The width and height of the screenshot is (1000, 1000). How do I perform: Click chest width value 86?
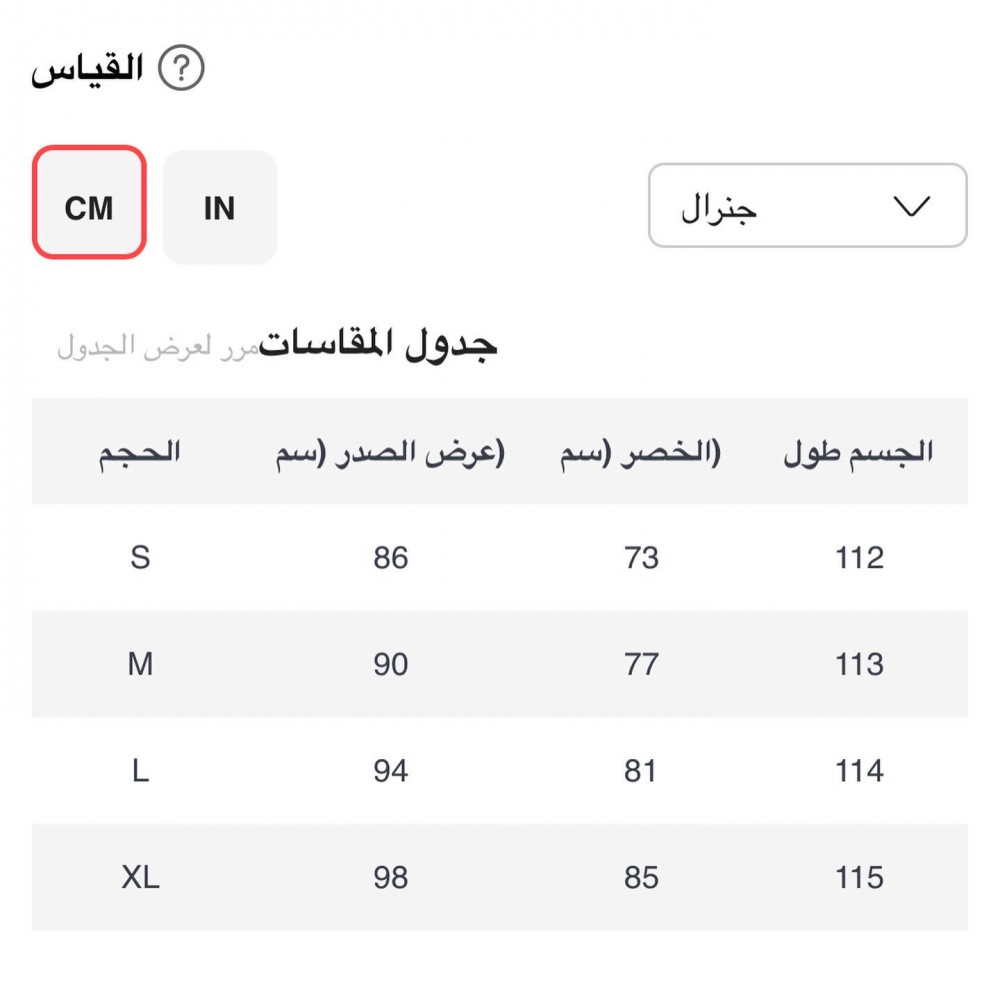tap(390, 557)
